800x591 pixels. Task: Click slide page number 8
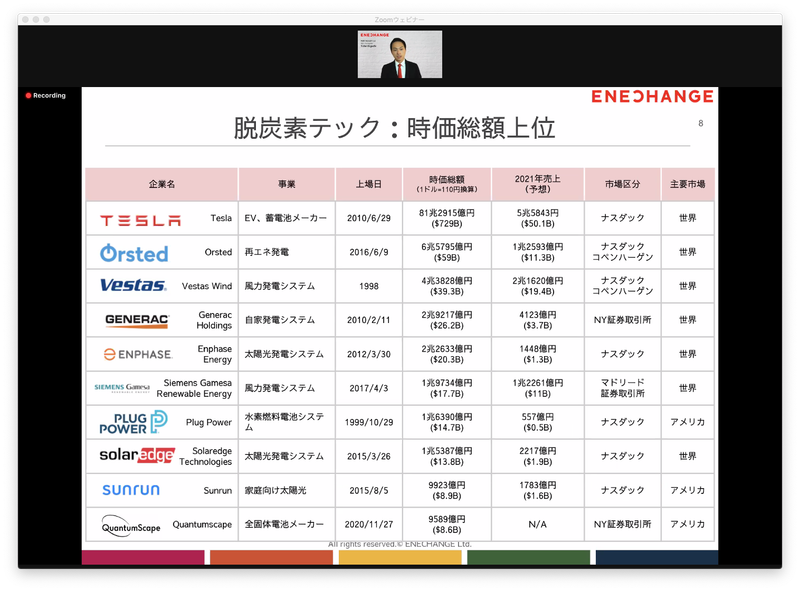pyautogui.click(x=701, y=123)
